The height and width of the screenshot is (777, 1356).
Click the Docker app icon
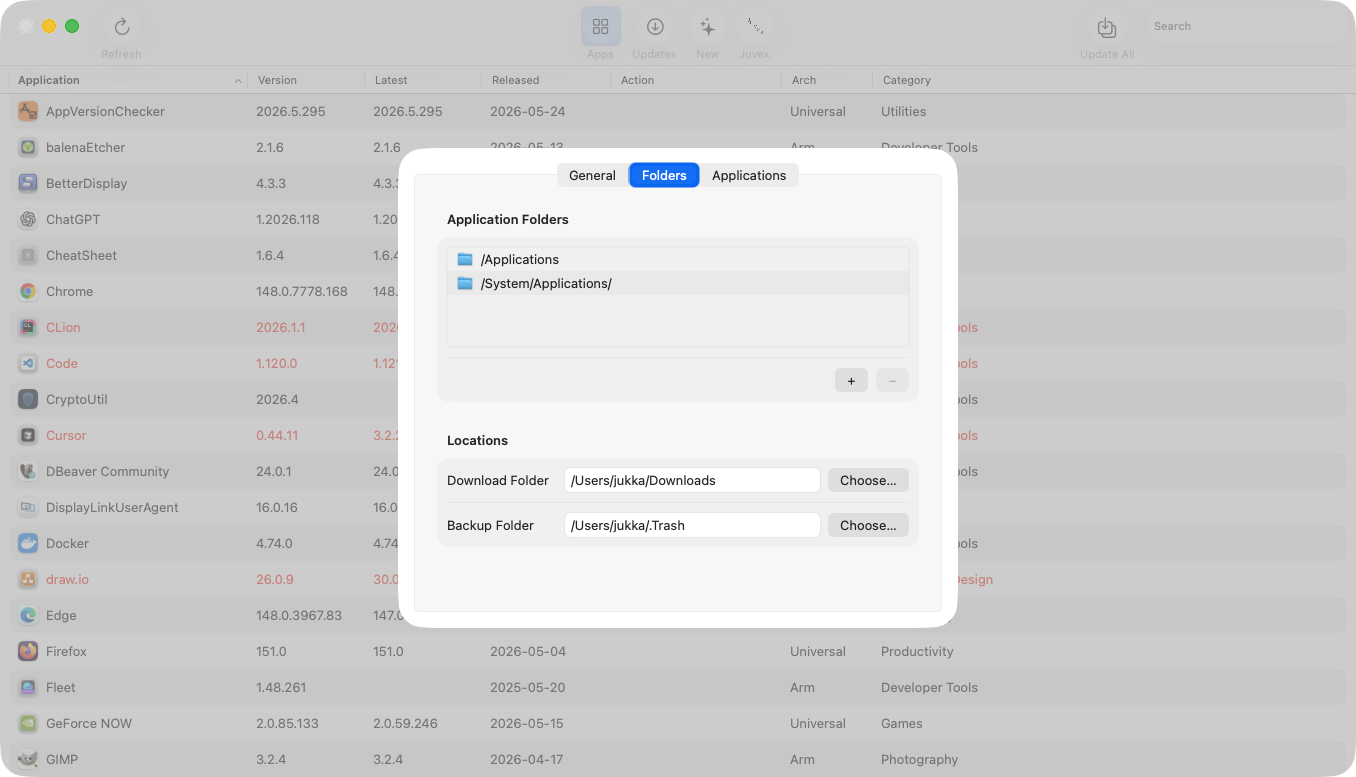[x=28, y=543]
